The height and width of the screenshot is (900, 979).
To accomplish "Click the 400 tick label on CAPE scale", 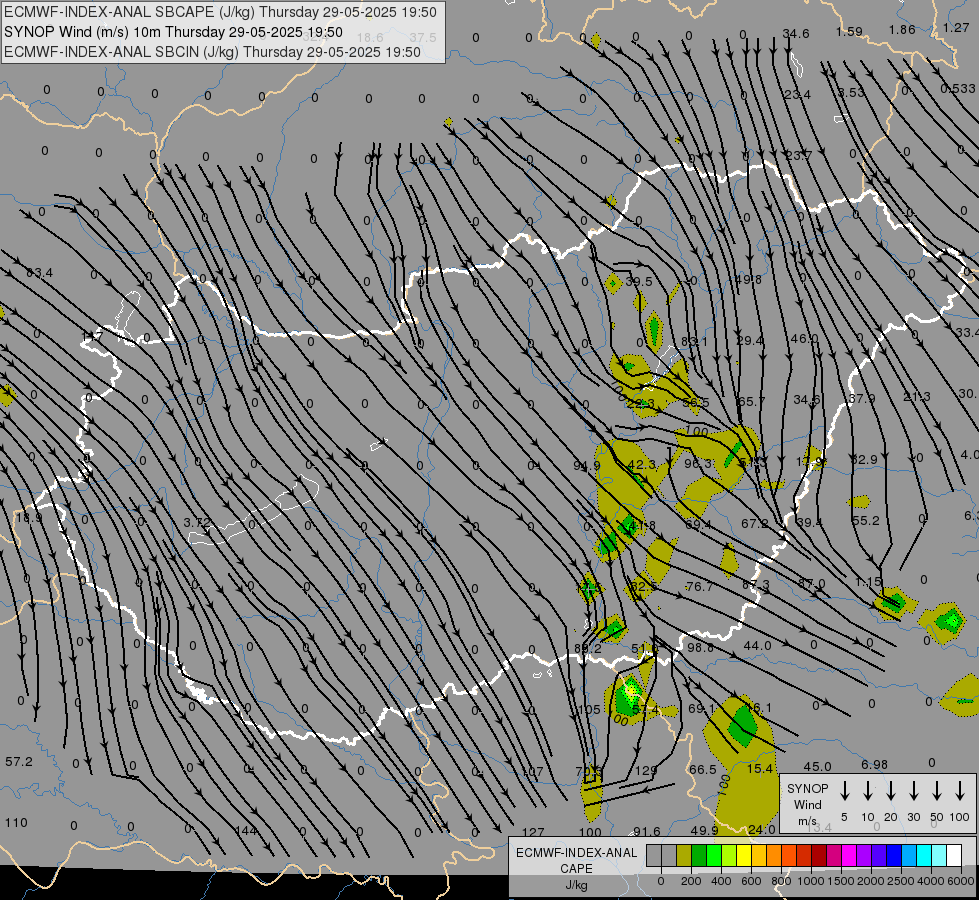I will 721,881.
